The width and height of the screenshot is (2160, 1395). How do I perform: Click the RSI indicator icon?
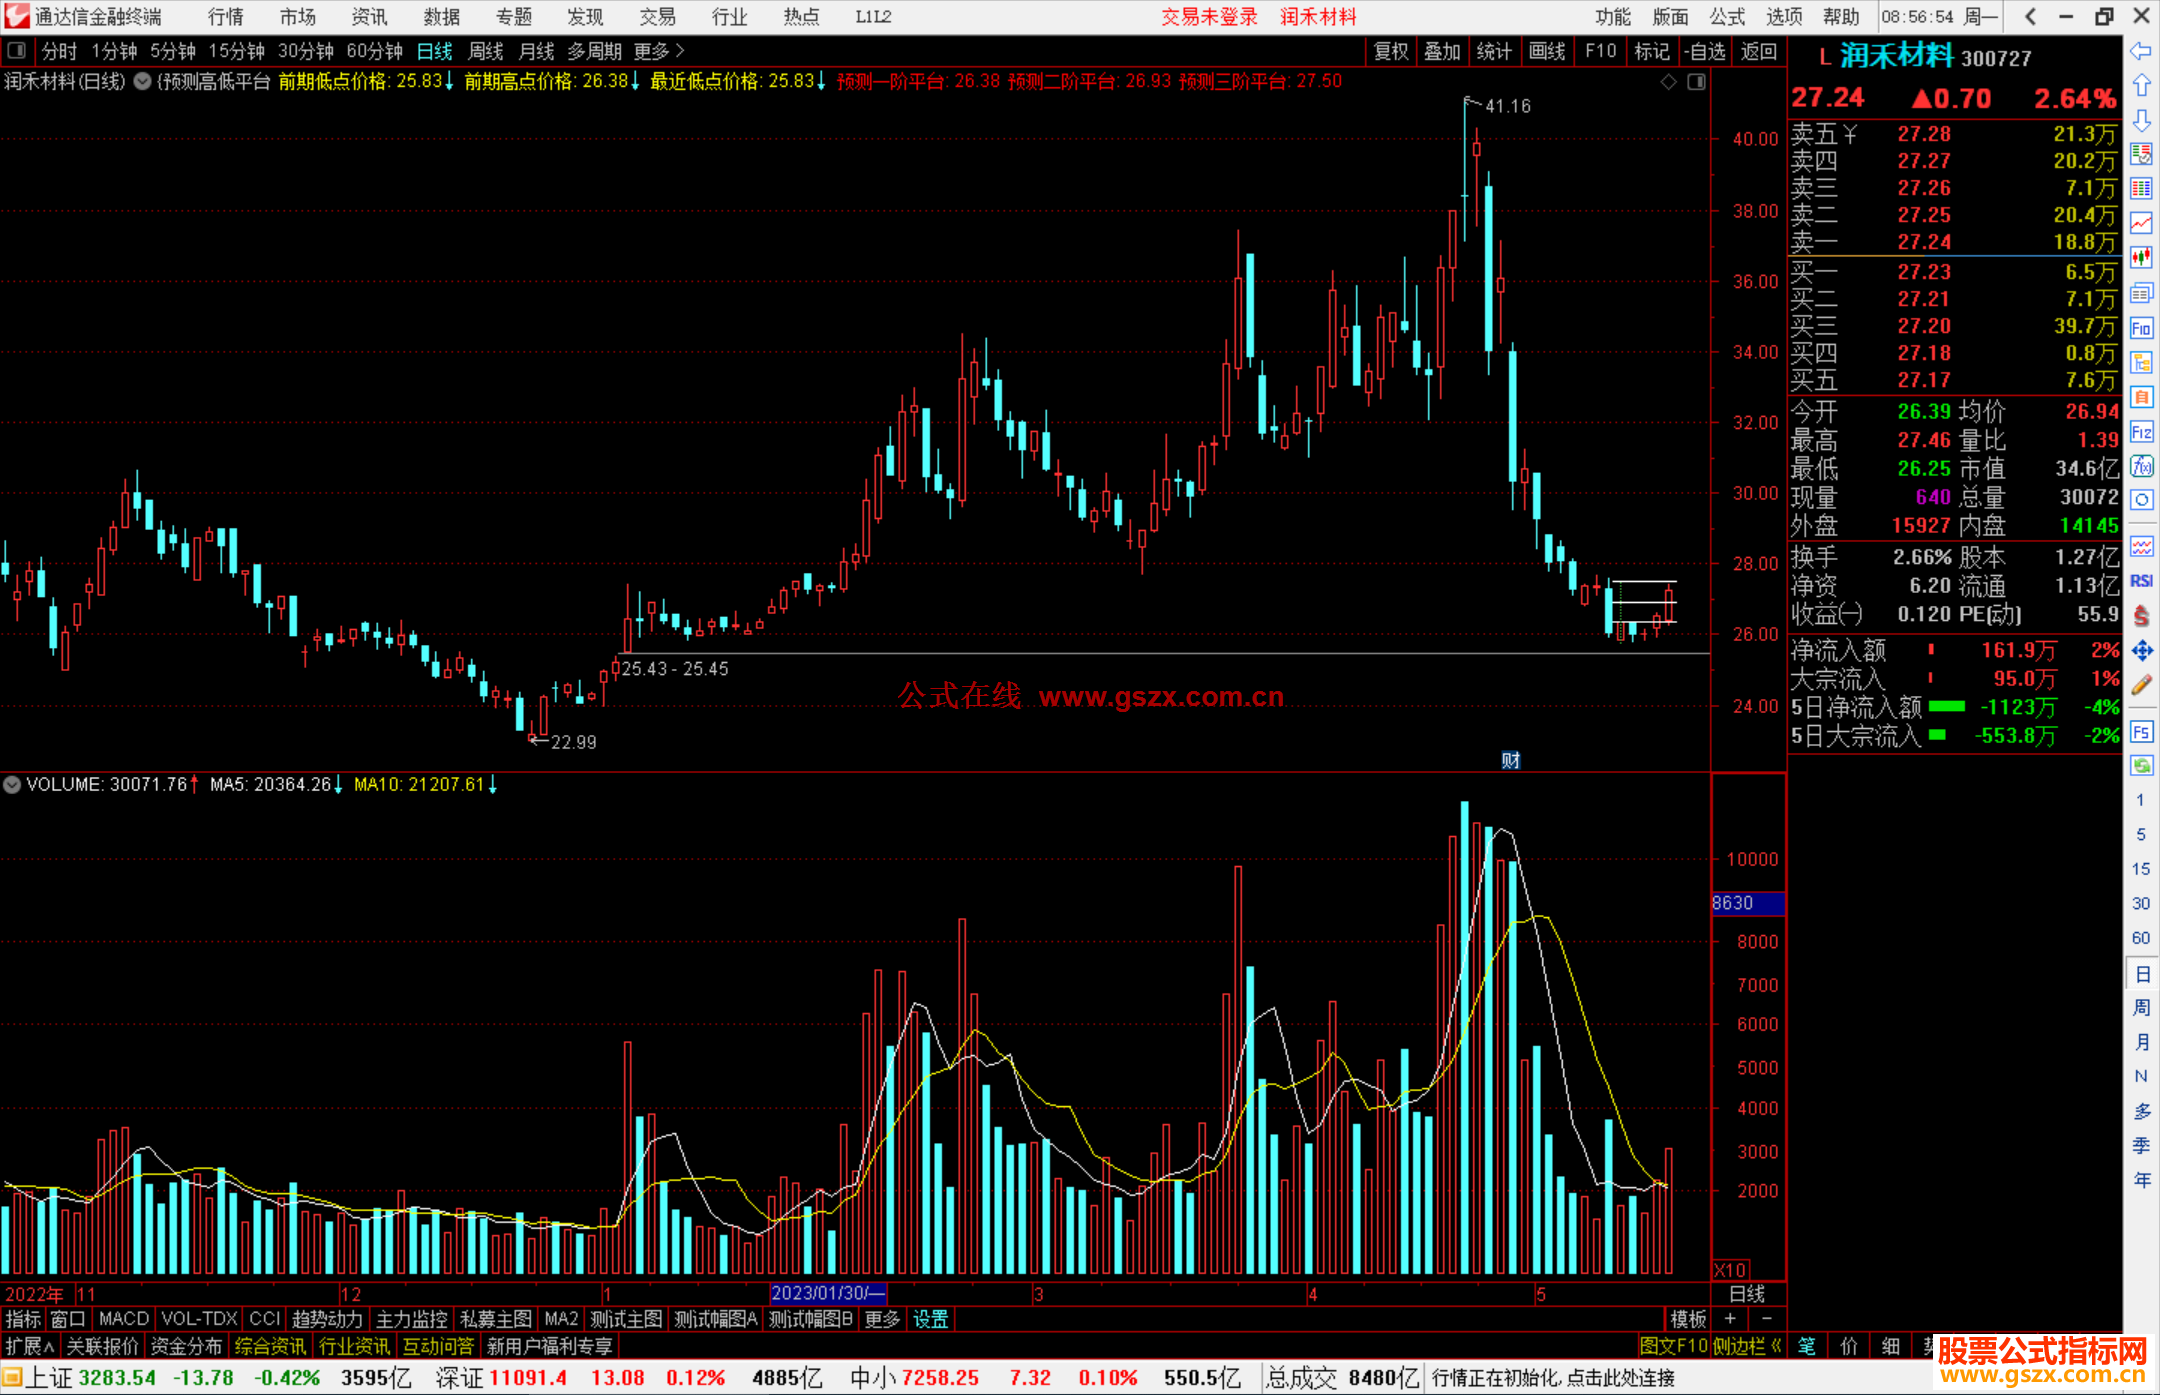coord(2141,581)
